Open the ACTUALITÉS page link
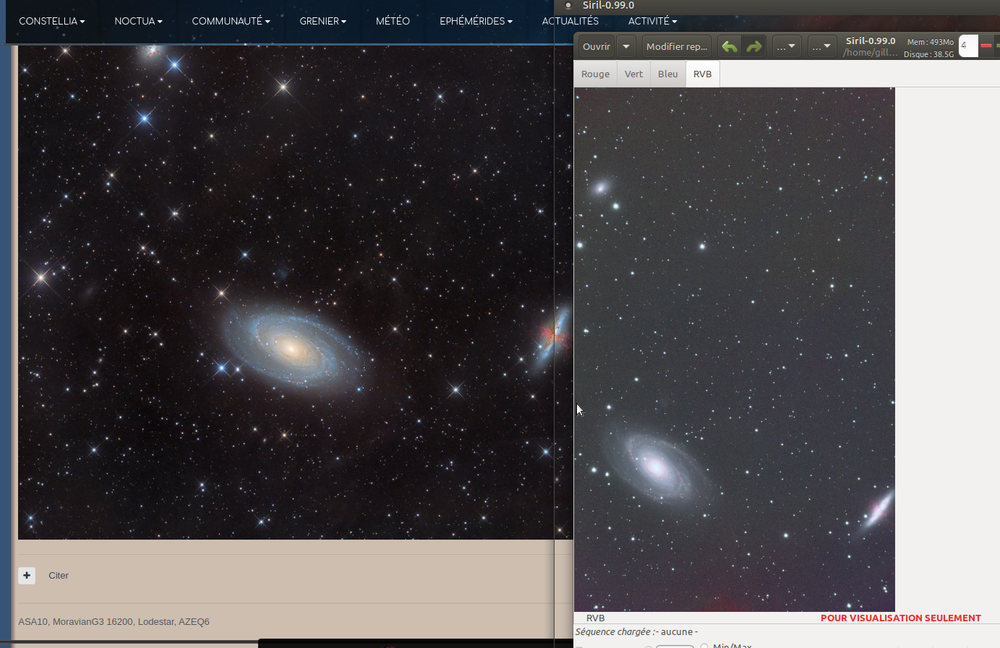 coord(570,21)
